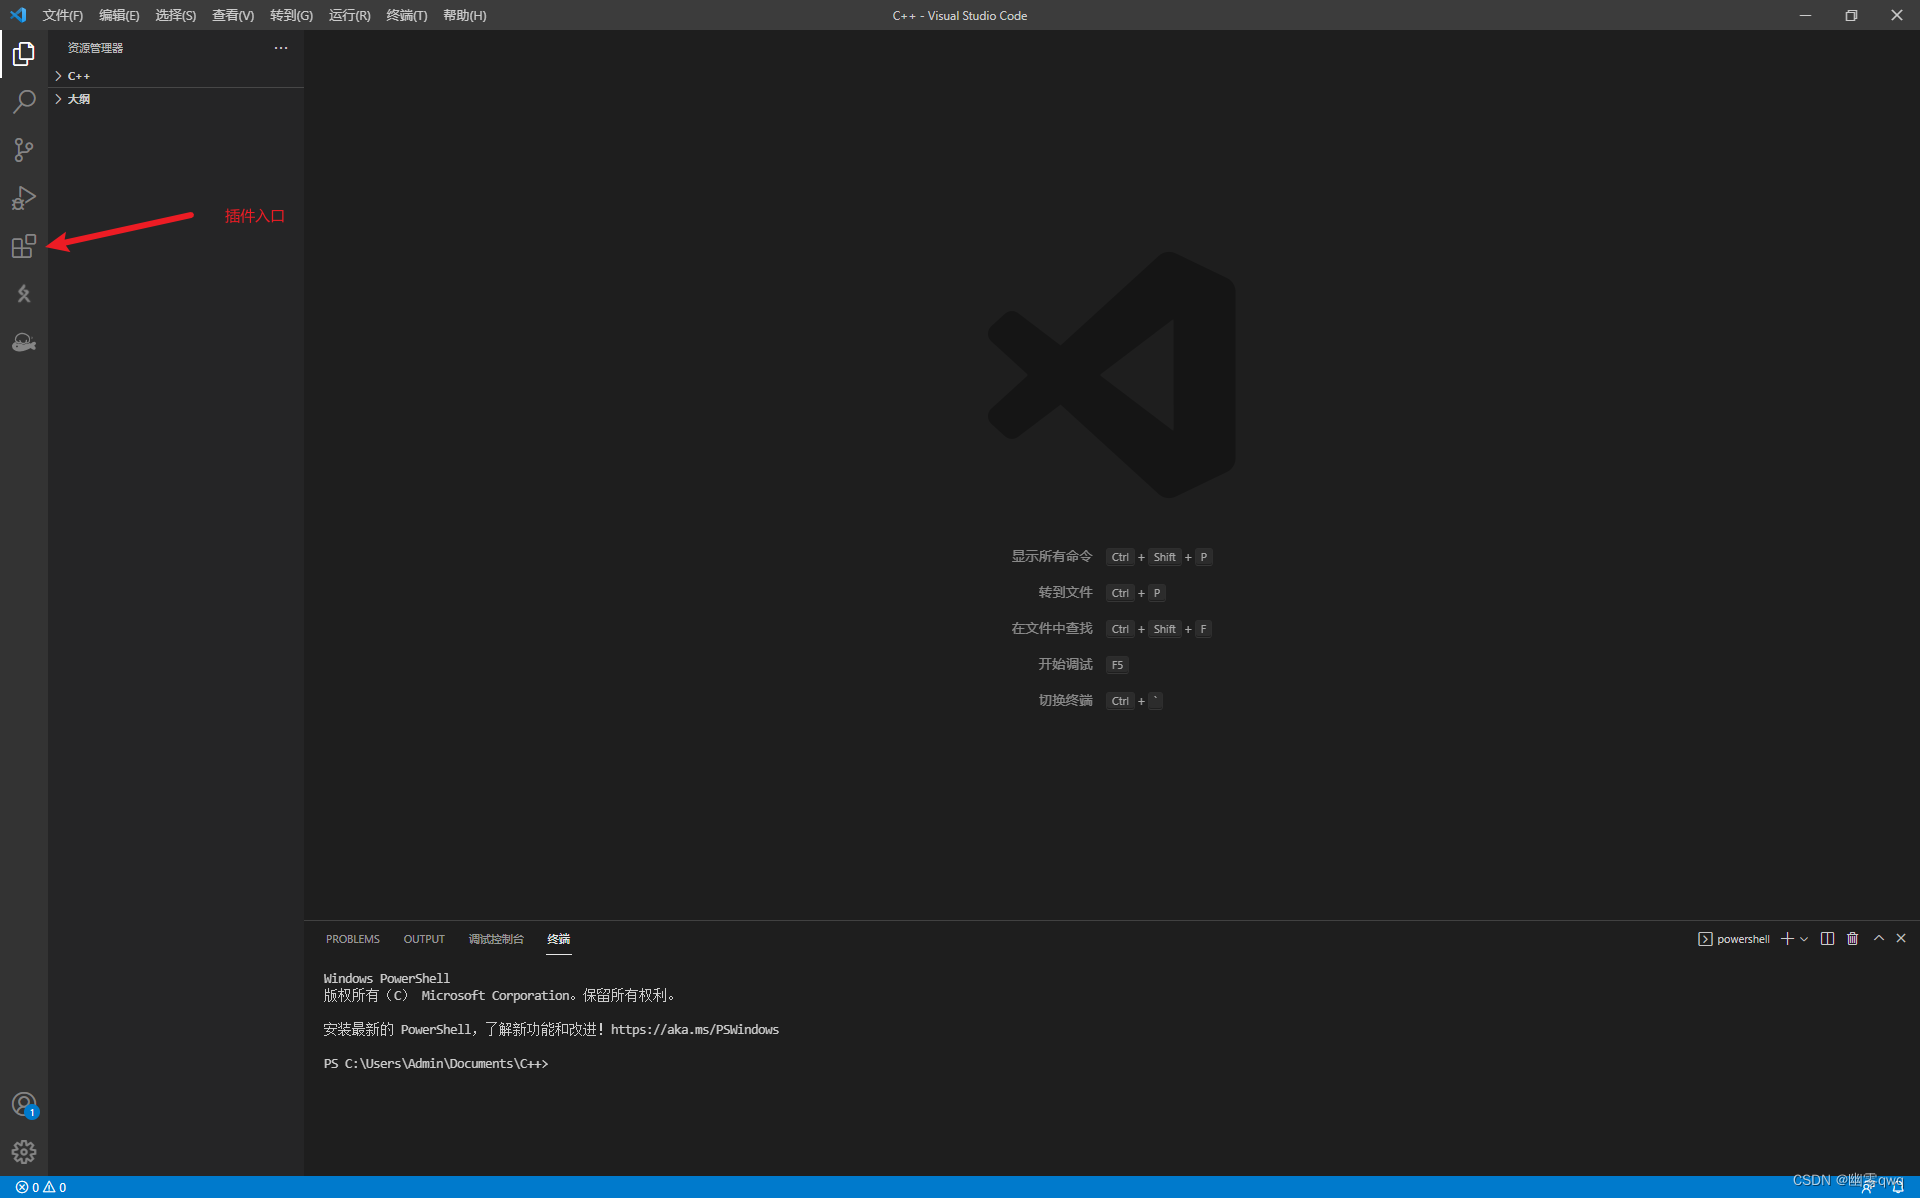Open the Extensions view
Image resolution: width=1920 pixels, height=1198 pixels.
click(24, 245)
